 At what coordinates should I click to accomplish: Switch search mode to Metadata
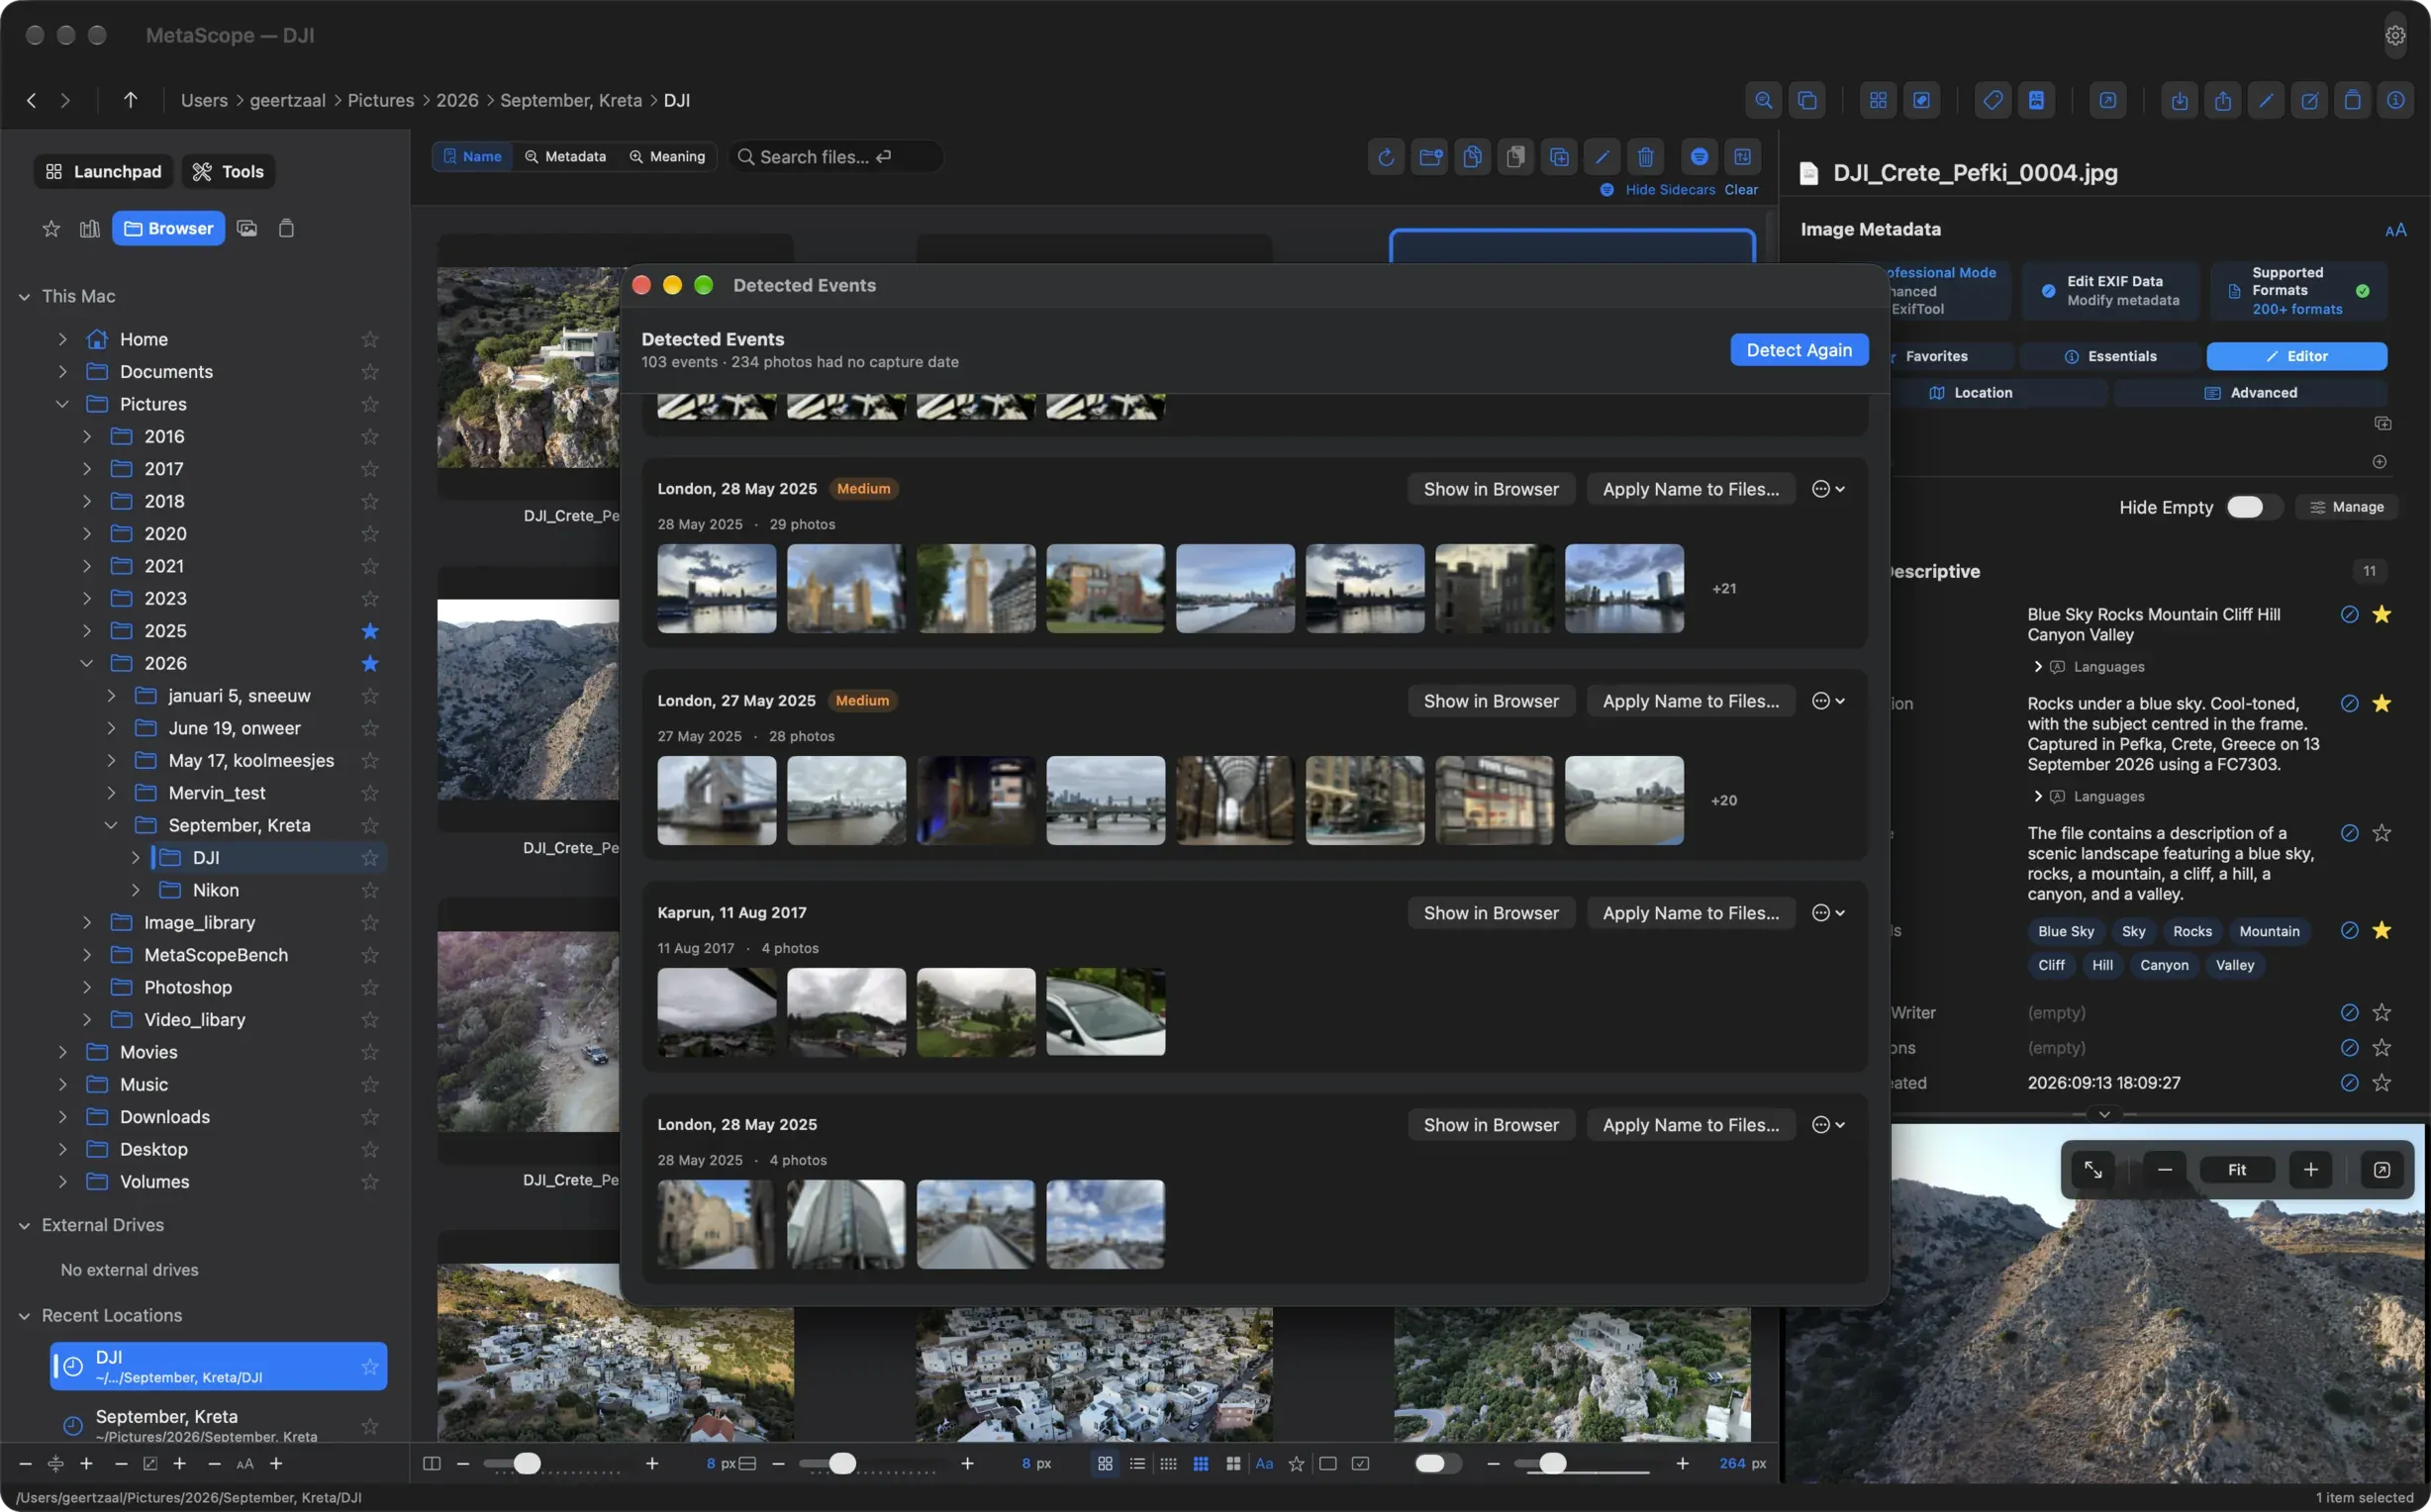(x=565, y=157)
